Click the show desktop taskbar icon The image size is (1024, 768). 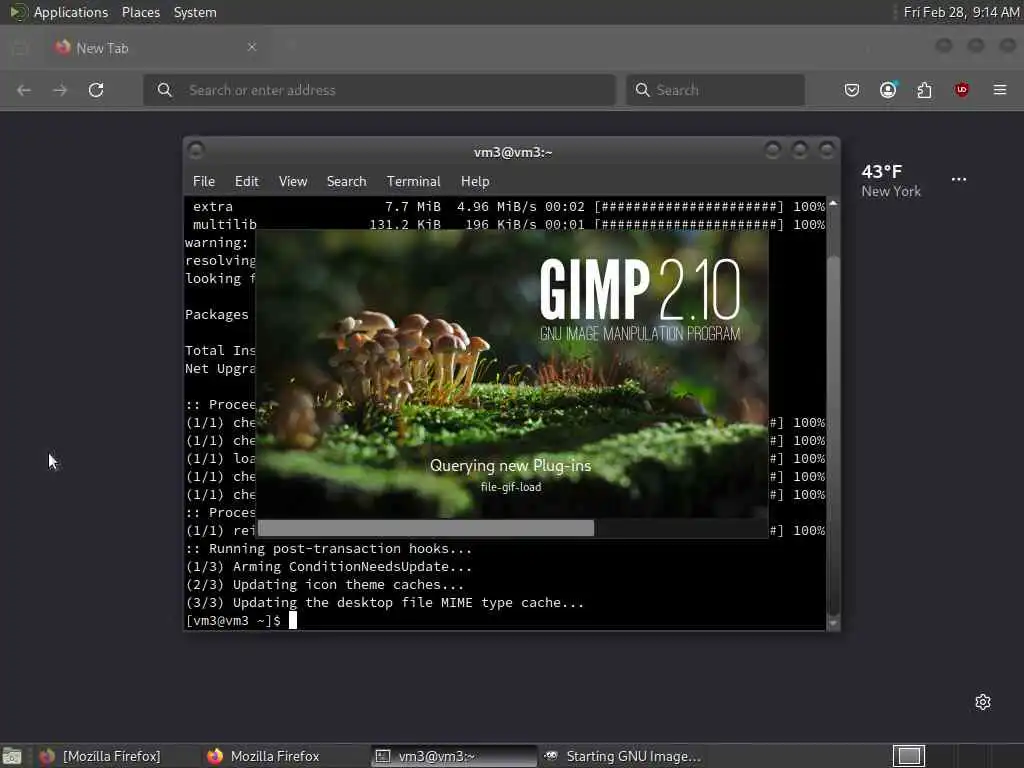point(12,756)
